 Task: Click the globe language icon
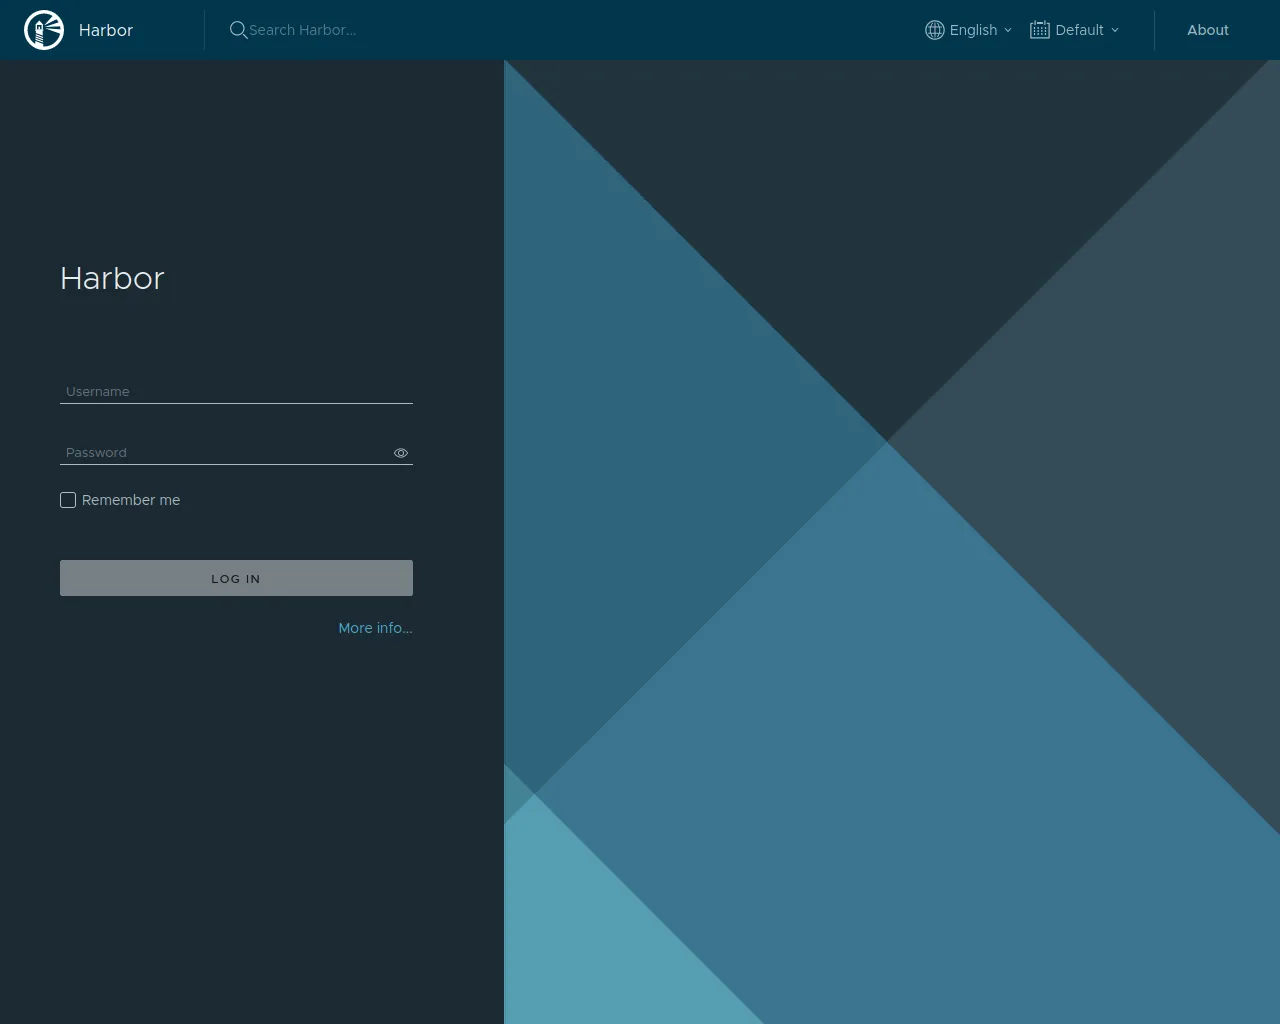(x=935, y=30)
